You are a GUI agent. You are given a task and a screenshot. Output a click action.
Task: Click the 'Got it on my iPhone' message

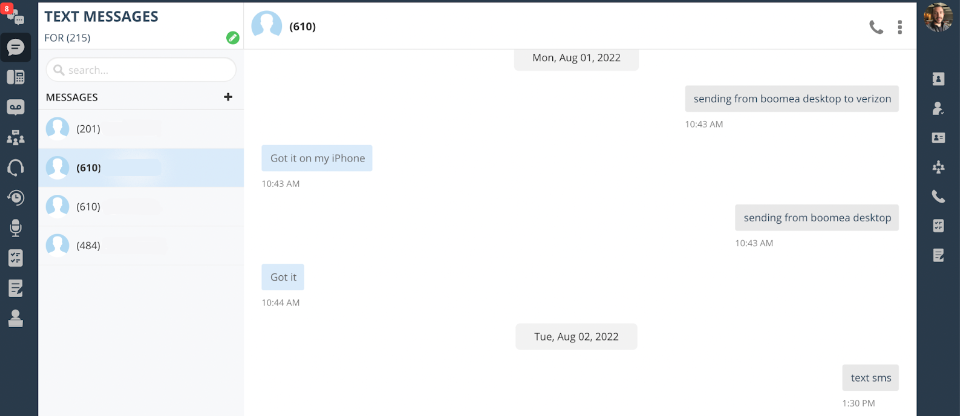pyautogui.click(x=317, y=158)
